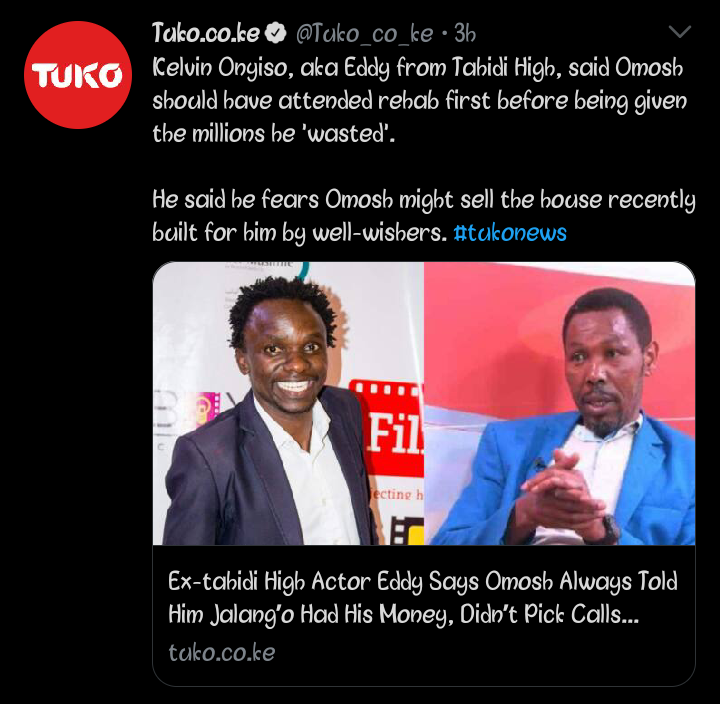Screen dimensions: 720x704
Task: Select the tweet line mentioning Kelvin Onyiso
Action: (417, 68)
